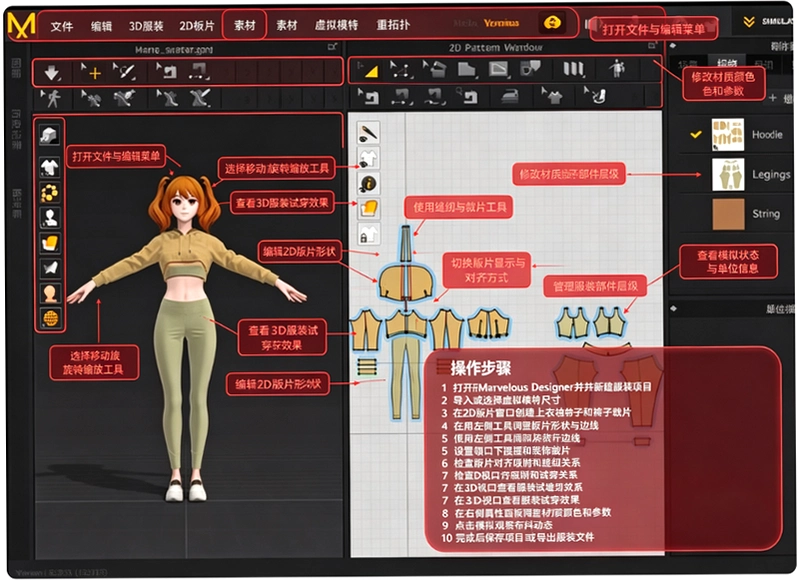
Task: Pop out the 3D window via its corner icon
Action: pos(332,47)
